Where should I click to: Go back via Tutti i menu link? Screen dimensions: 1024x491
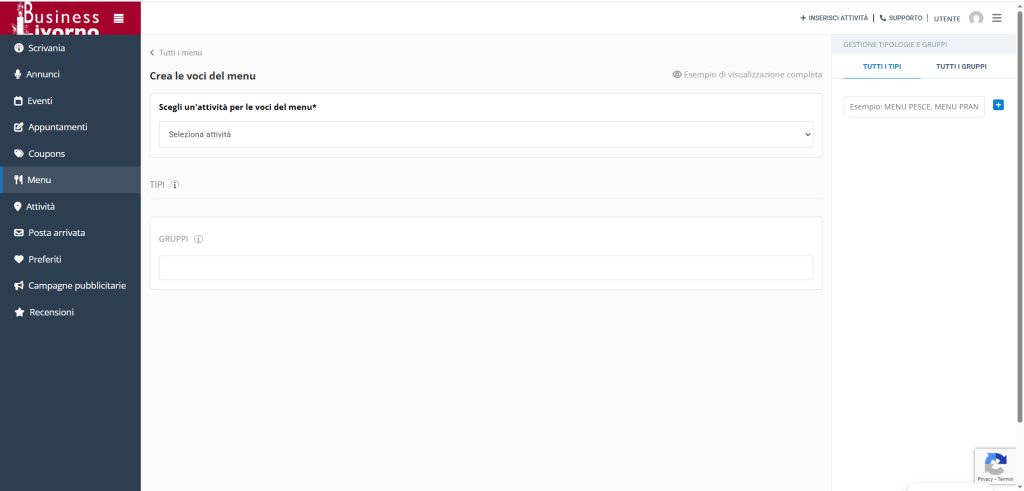click(x=177, y=53)
